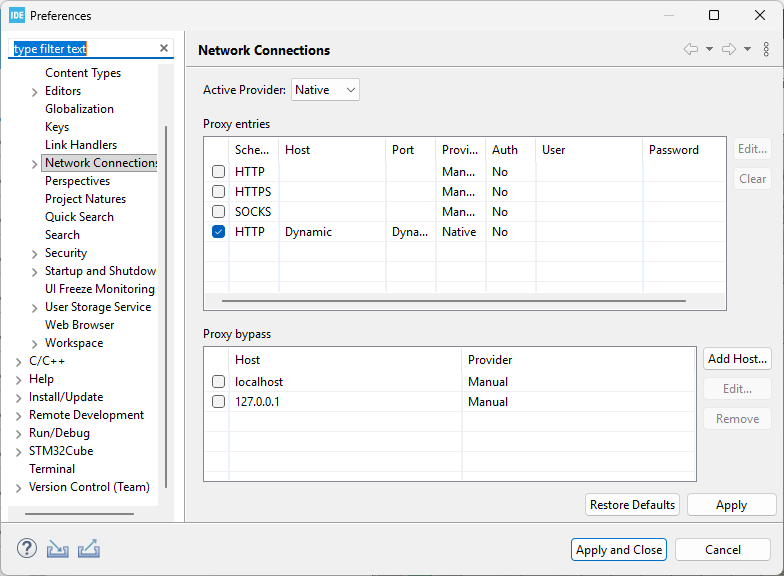
Task: Expand the Install/Update node
Action: pos(18,398)
